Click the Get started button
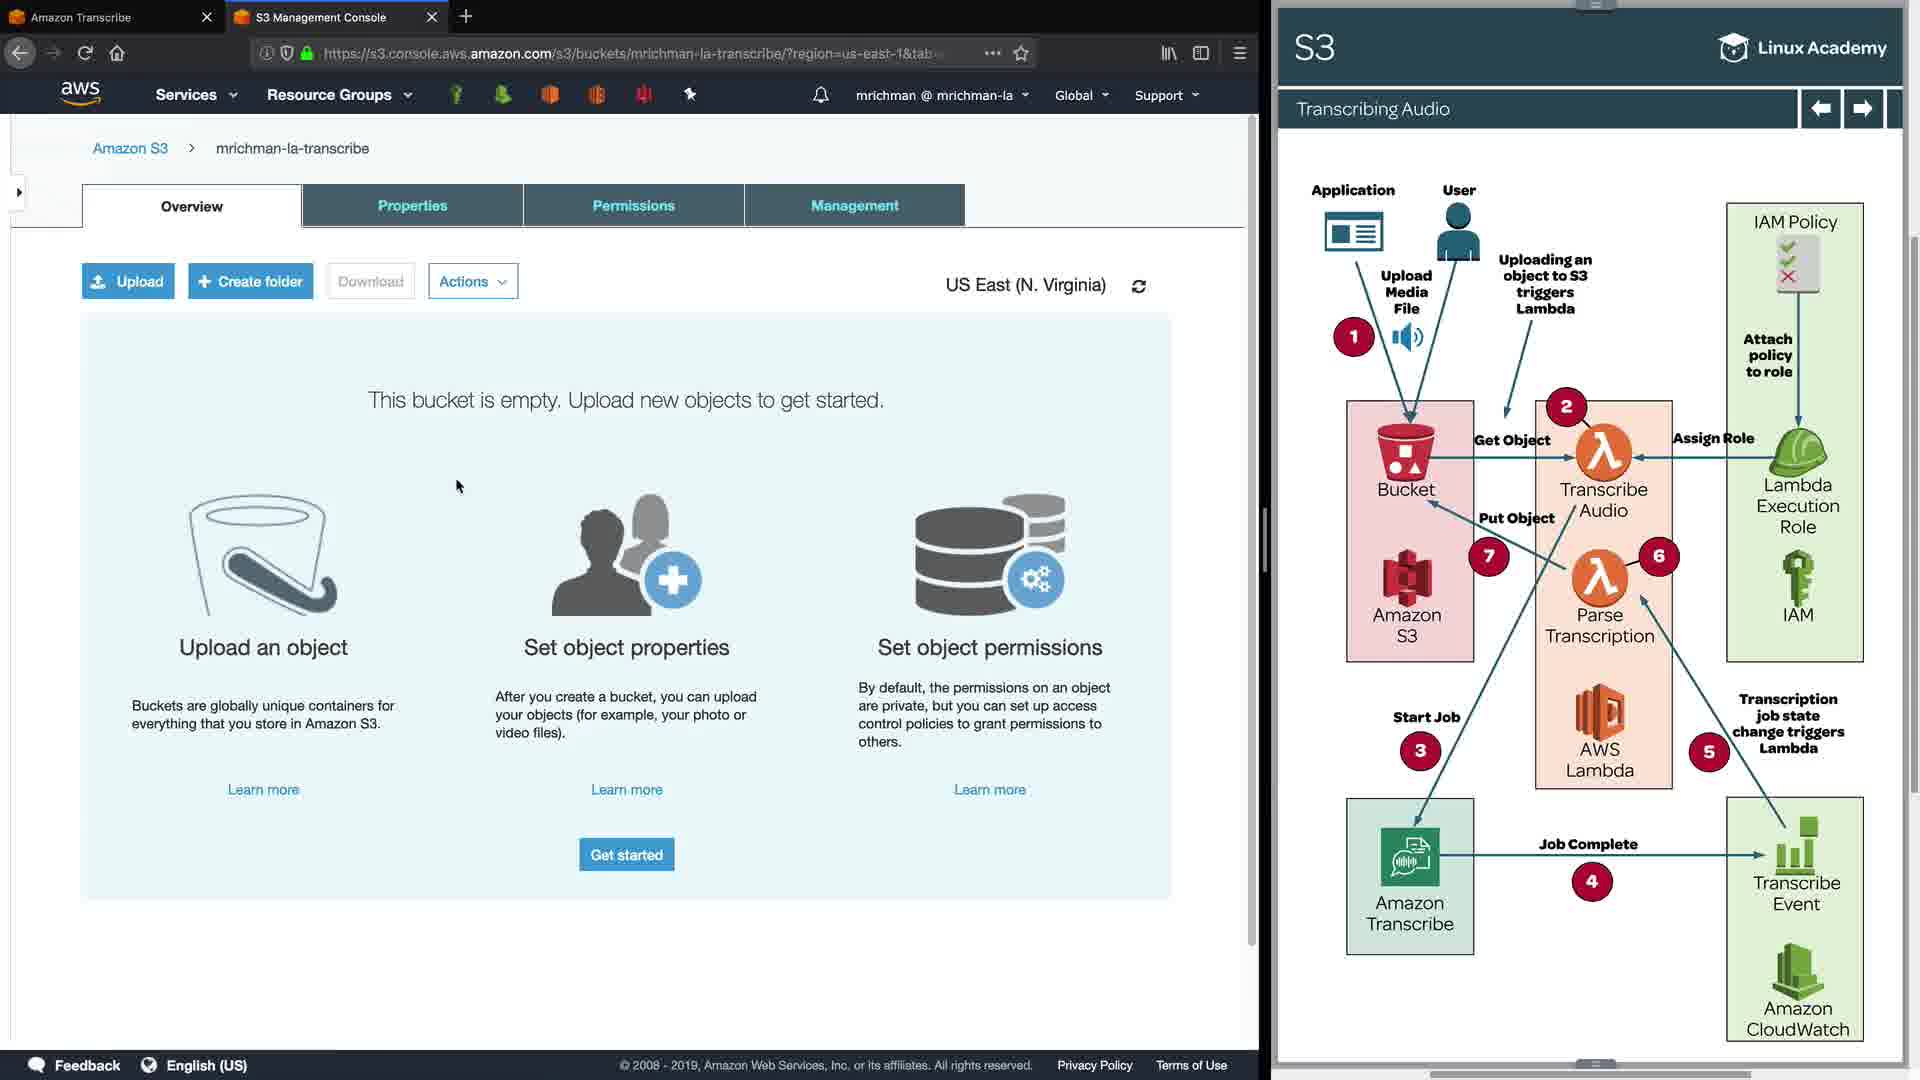 click(x=626, y=855)
